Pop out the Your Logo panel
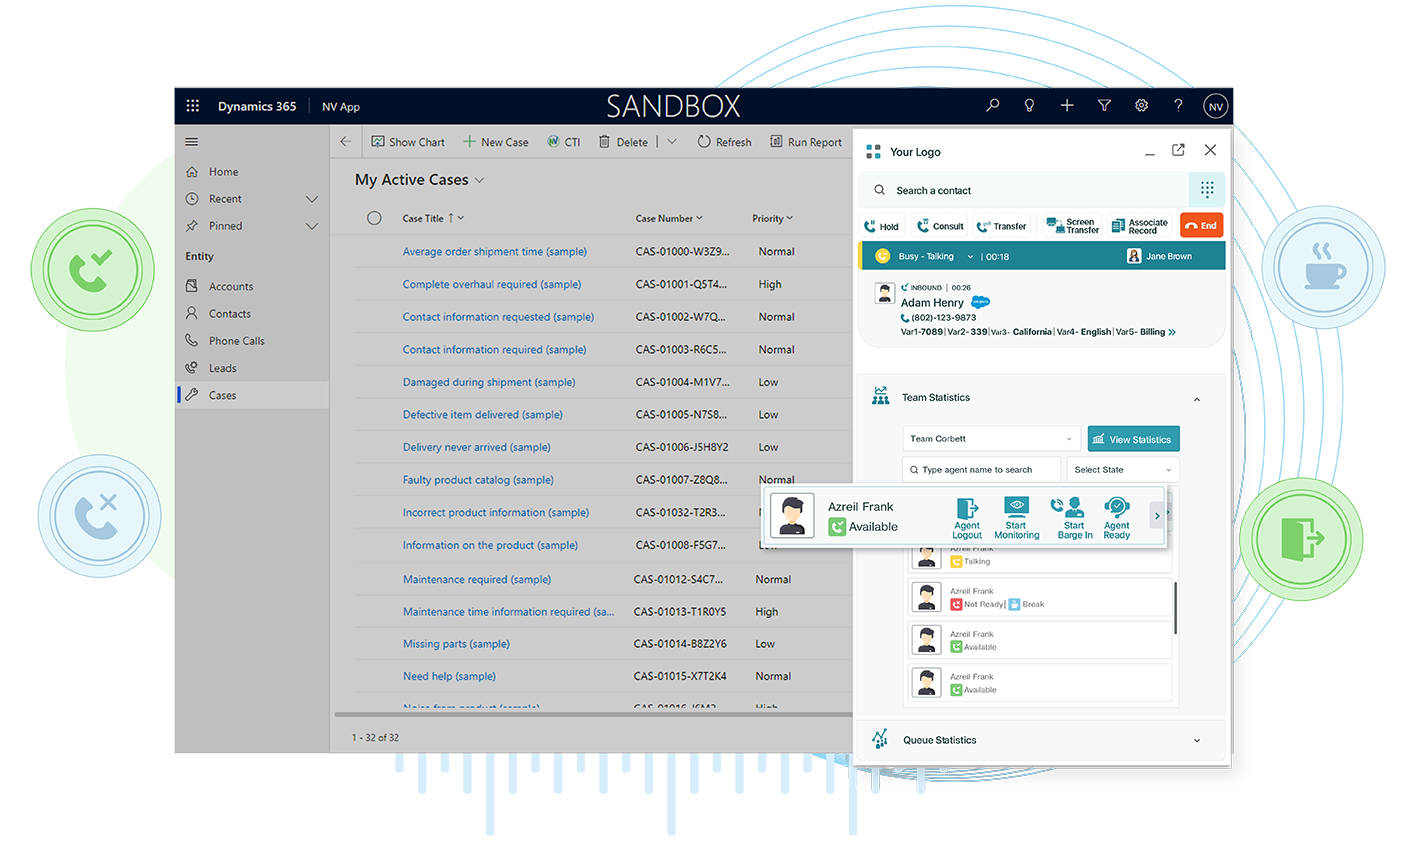 point(1178,150)
